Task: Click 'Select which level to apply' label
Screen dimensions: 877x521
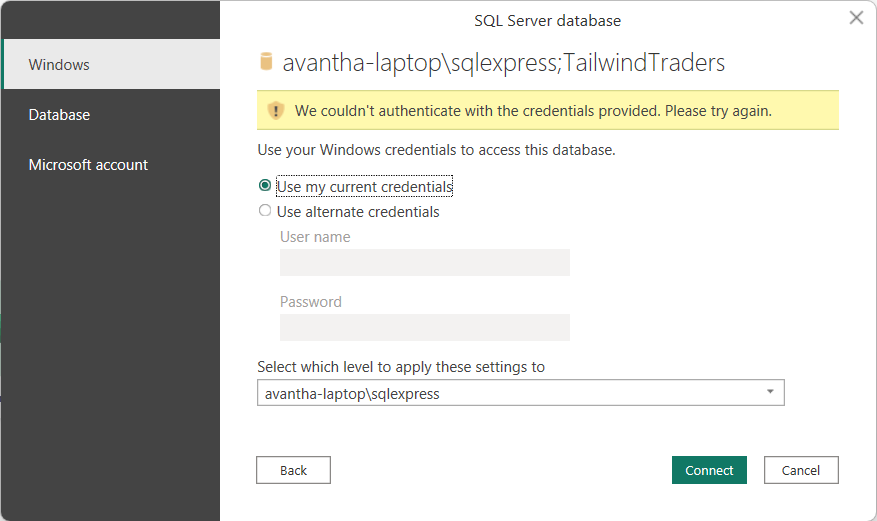Action: 401,367
